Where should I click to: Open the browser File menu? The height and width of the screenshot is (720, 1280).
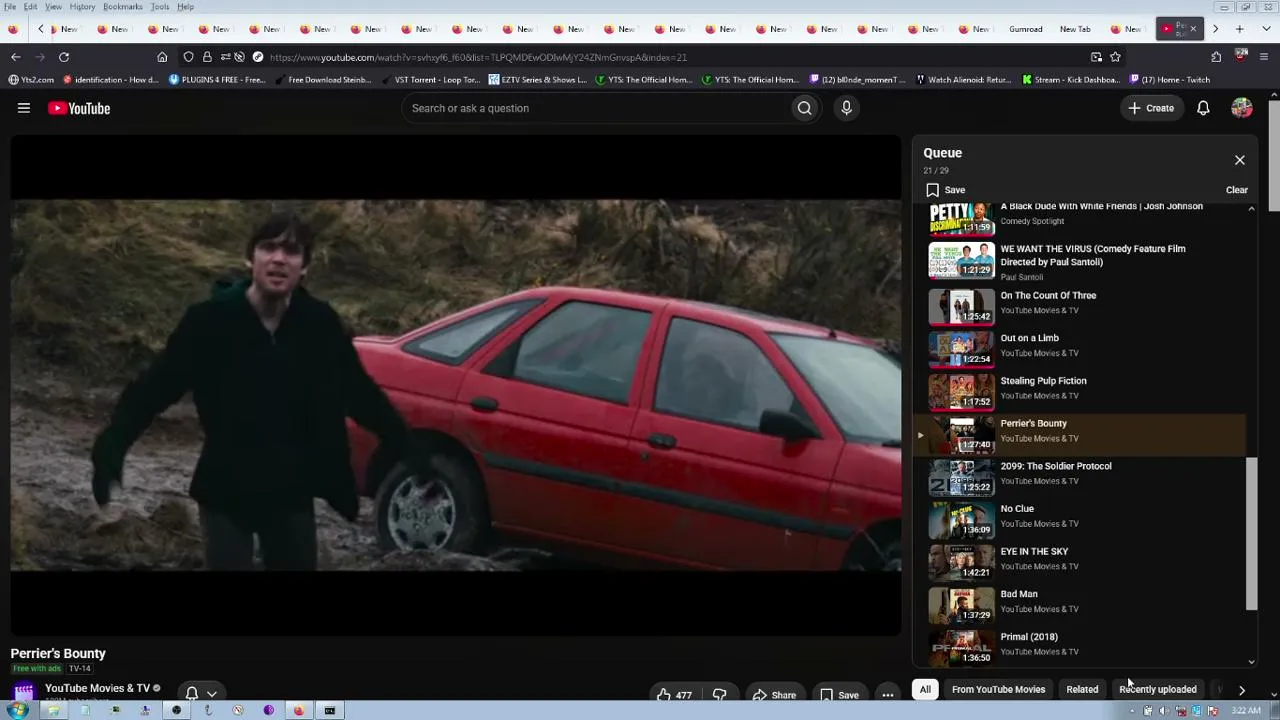(10, 7)
